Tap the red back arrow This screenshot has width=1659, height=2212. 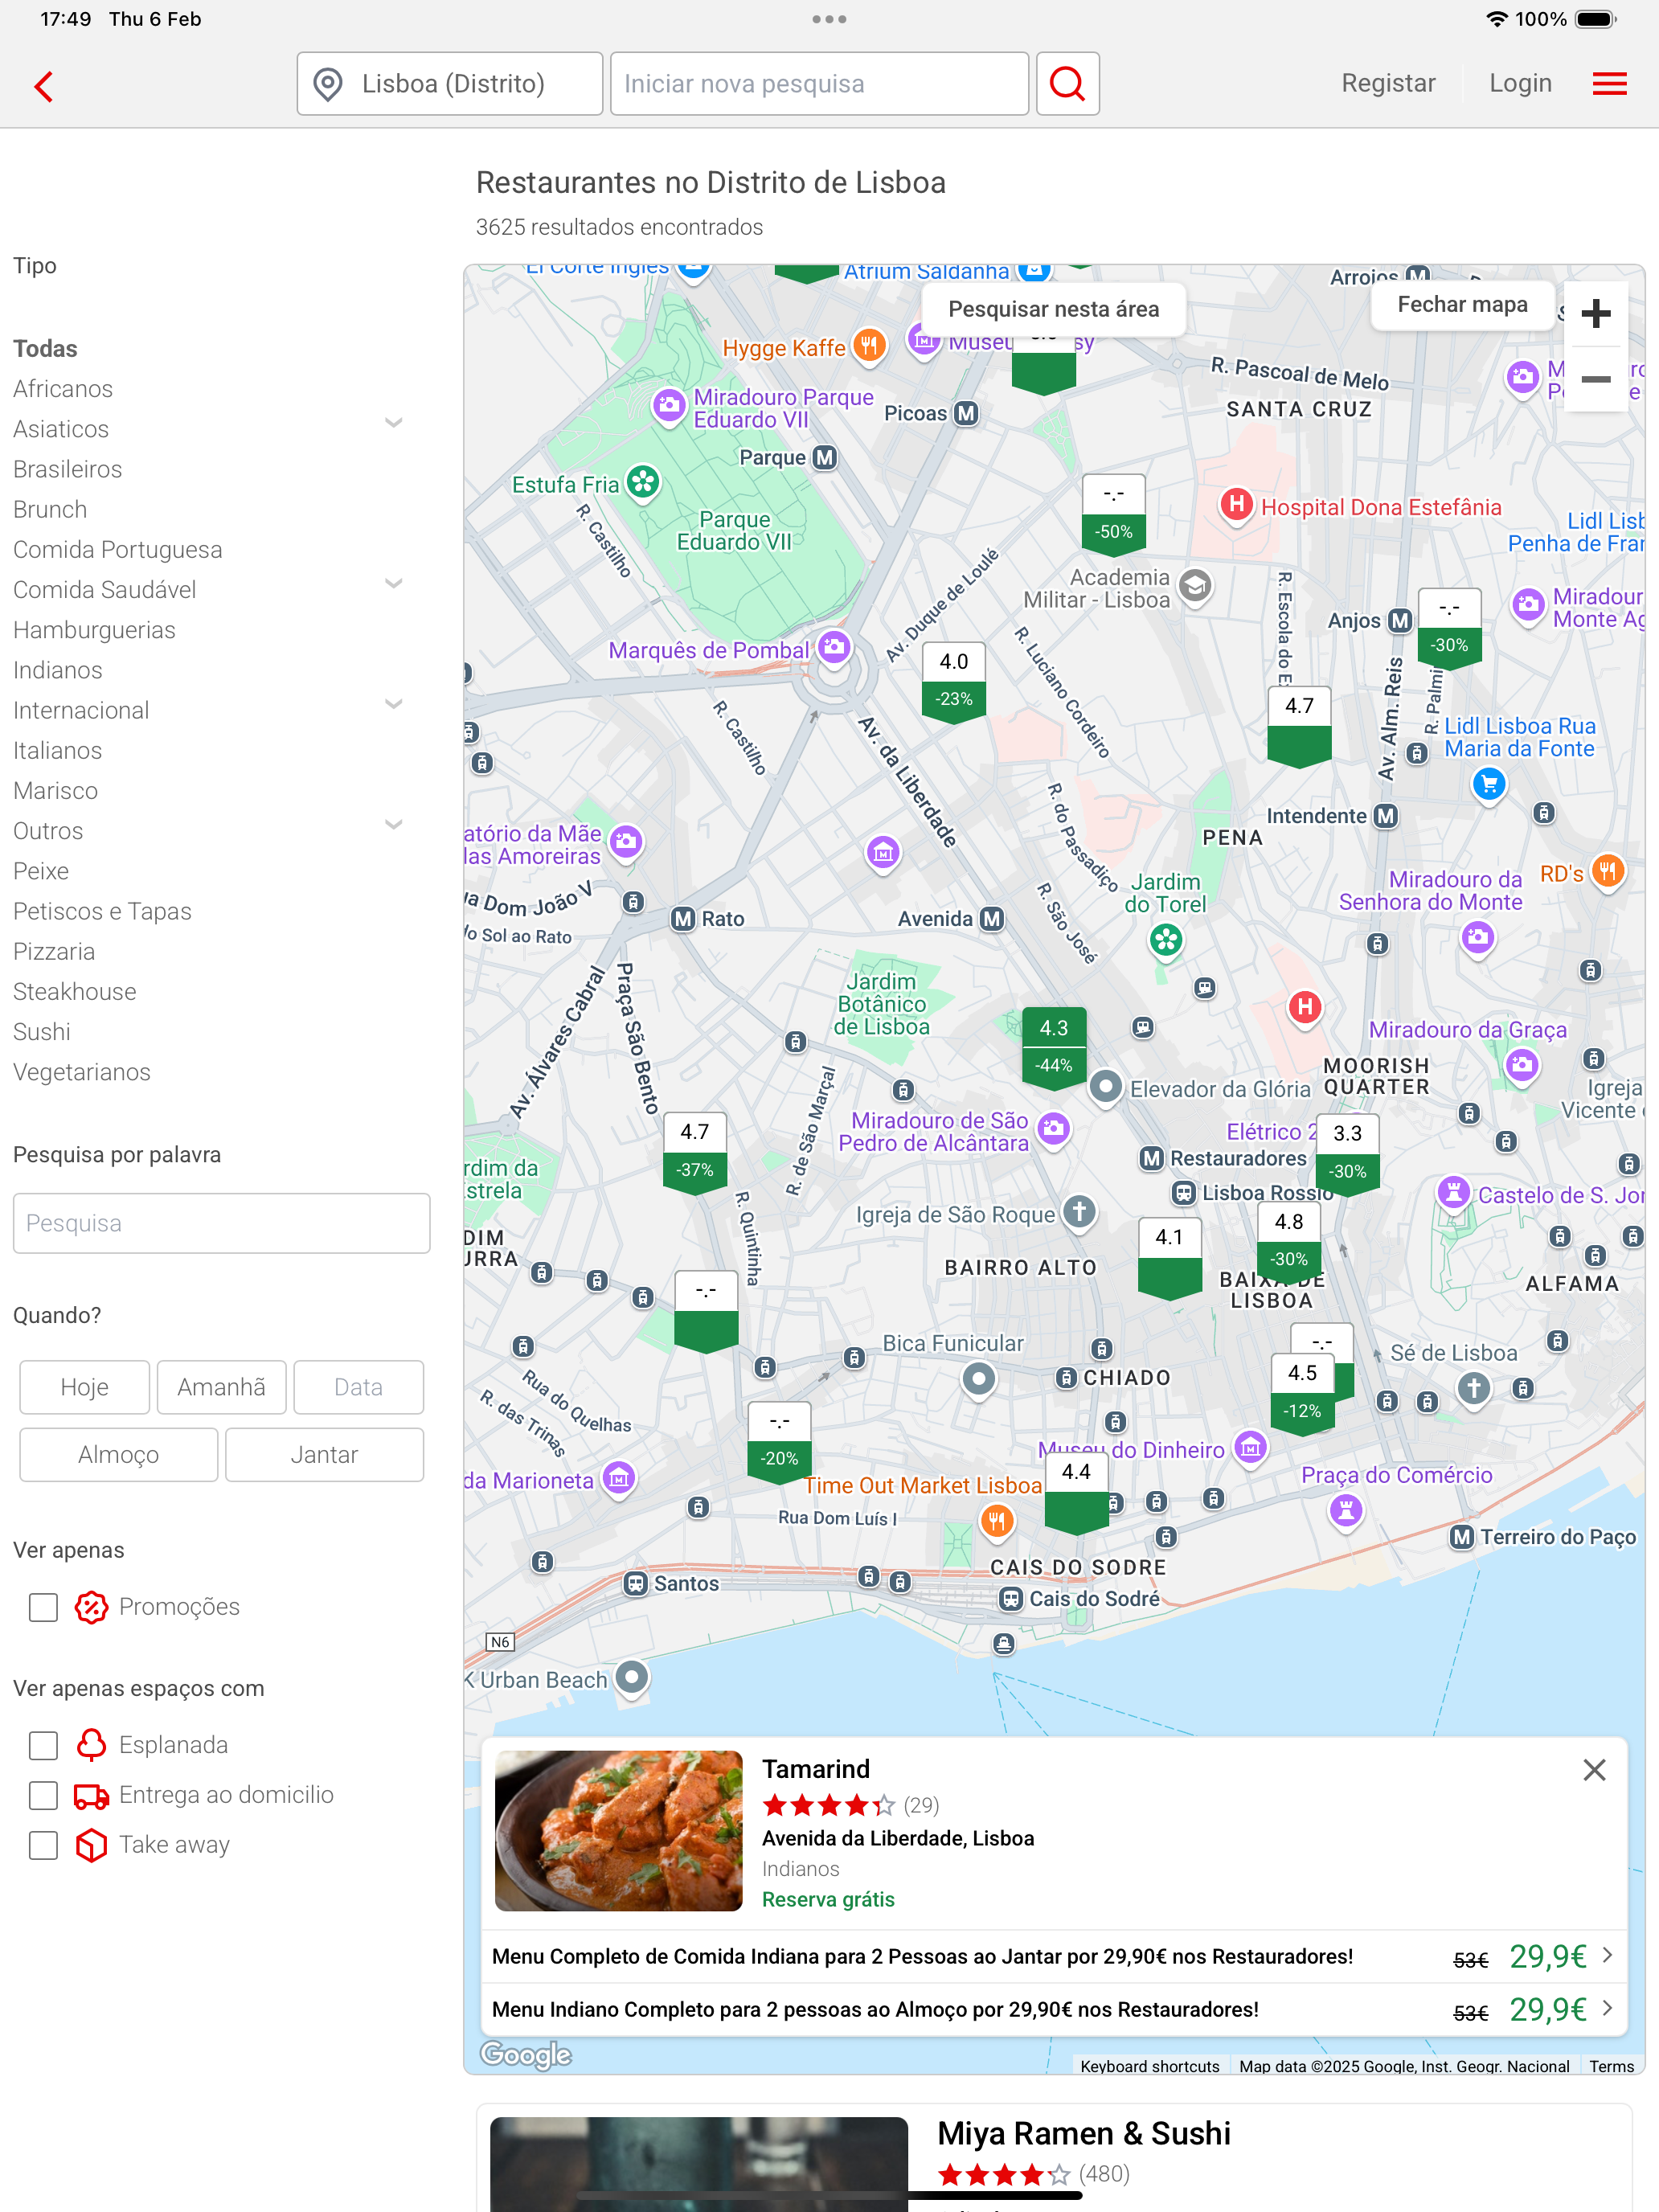click(44, 86)
